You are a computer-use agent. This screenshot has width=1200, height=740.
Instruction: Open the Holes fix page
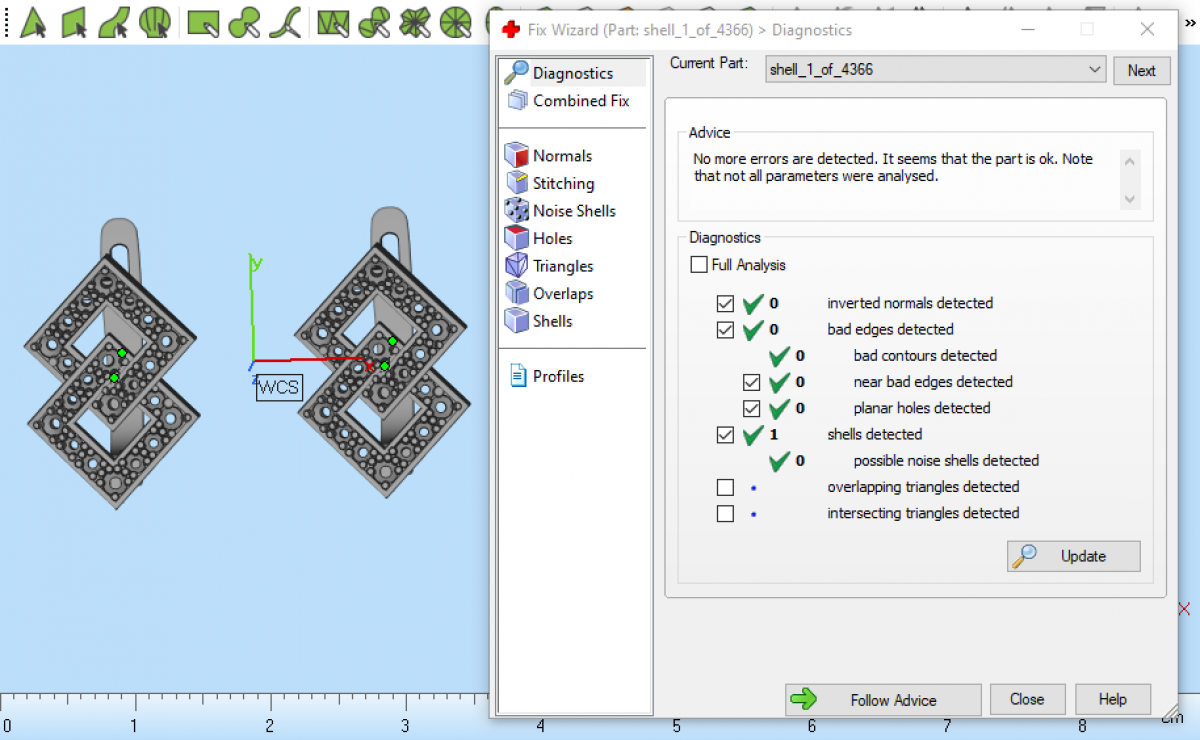[x=552, y=239]
